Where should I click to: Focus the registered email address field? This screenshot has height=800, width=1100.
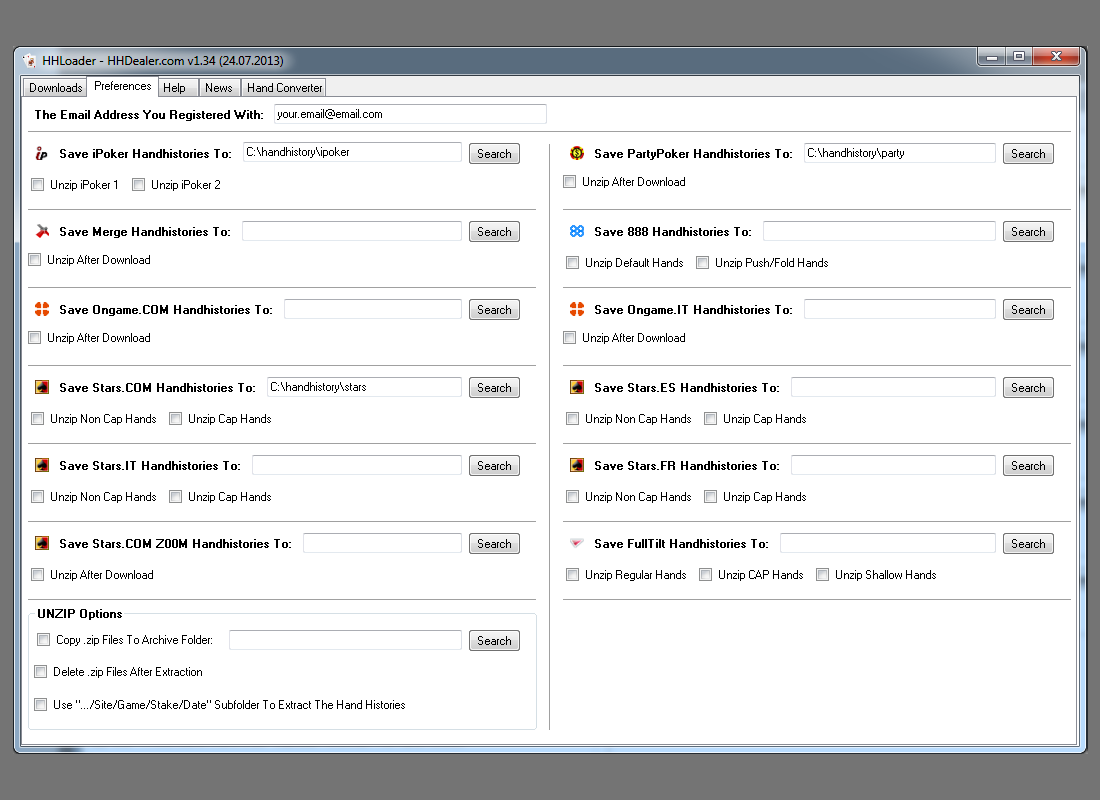409,114
